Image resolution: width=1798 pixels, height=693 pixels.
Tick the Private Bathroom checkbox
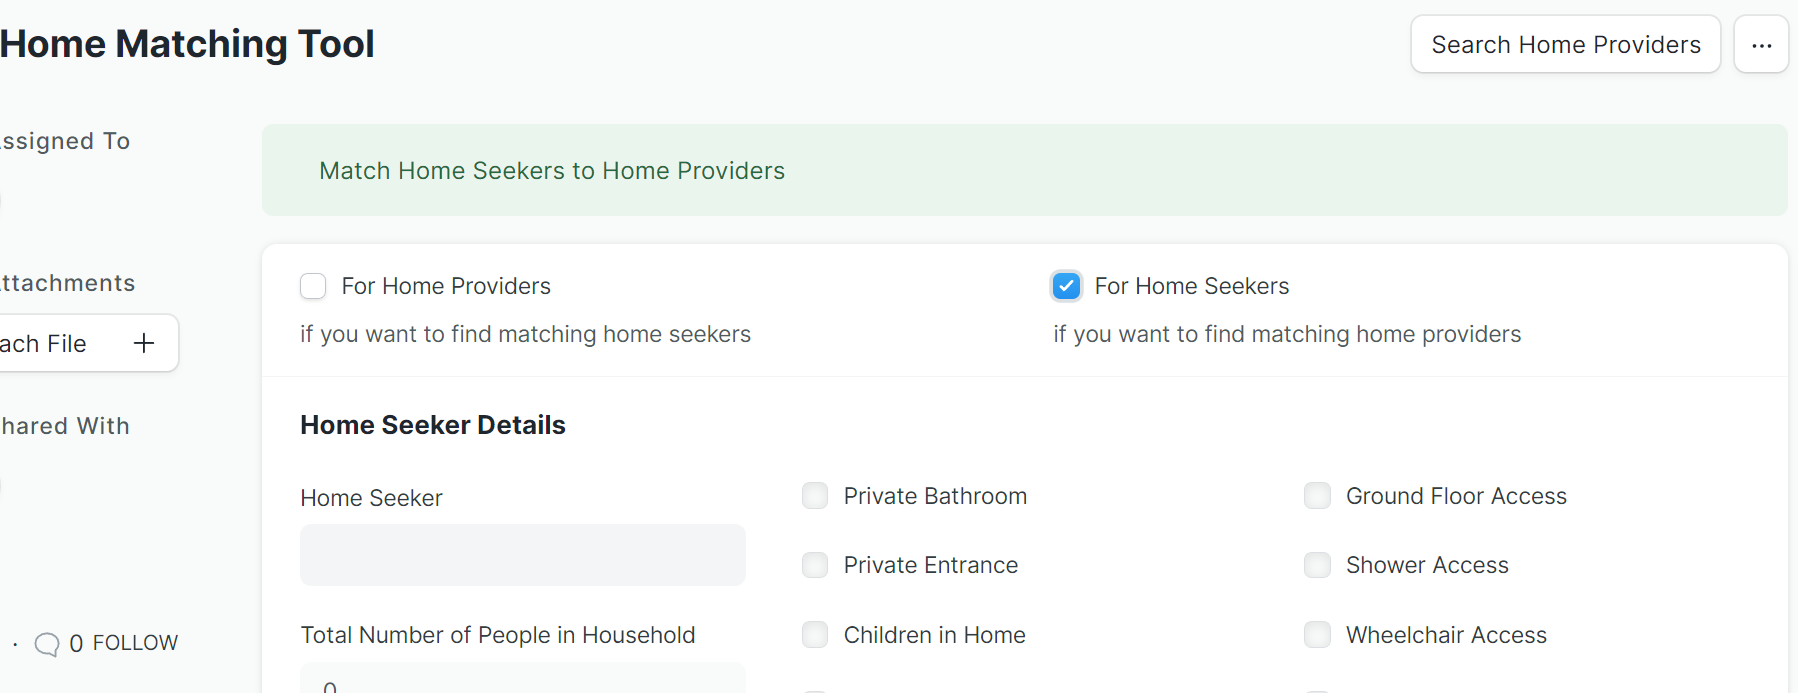coord(815,496)
